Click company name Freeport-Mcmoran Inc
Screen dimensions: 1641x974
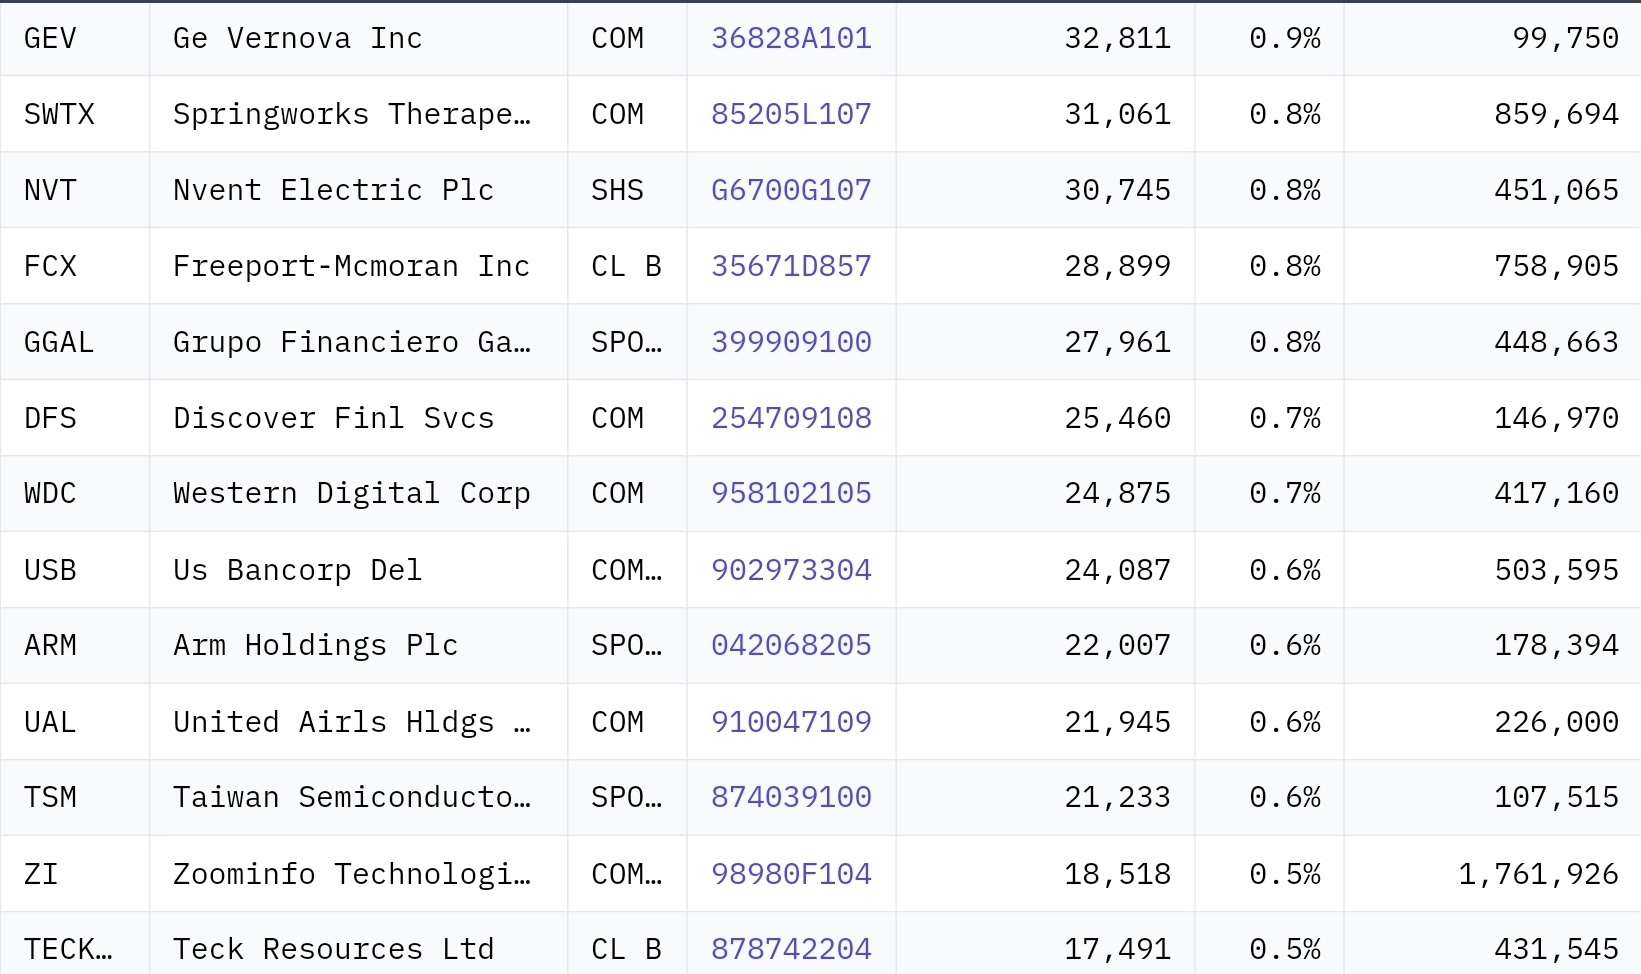[352, 266]
